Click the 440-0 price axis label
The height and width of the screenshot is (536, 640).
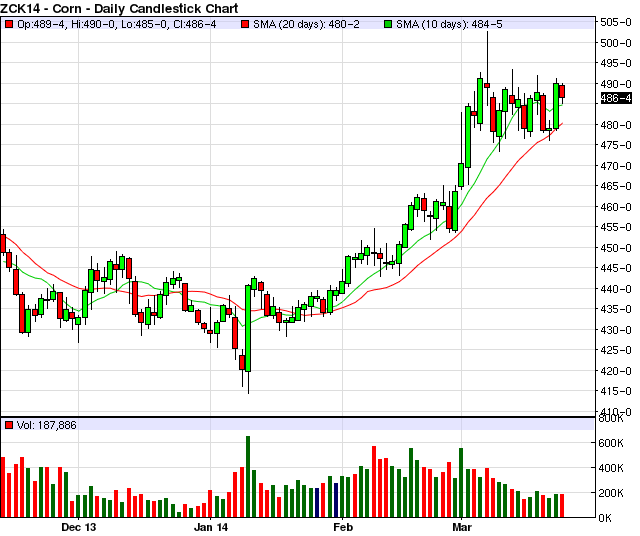pyautogui.click(x=616, y=289)
